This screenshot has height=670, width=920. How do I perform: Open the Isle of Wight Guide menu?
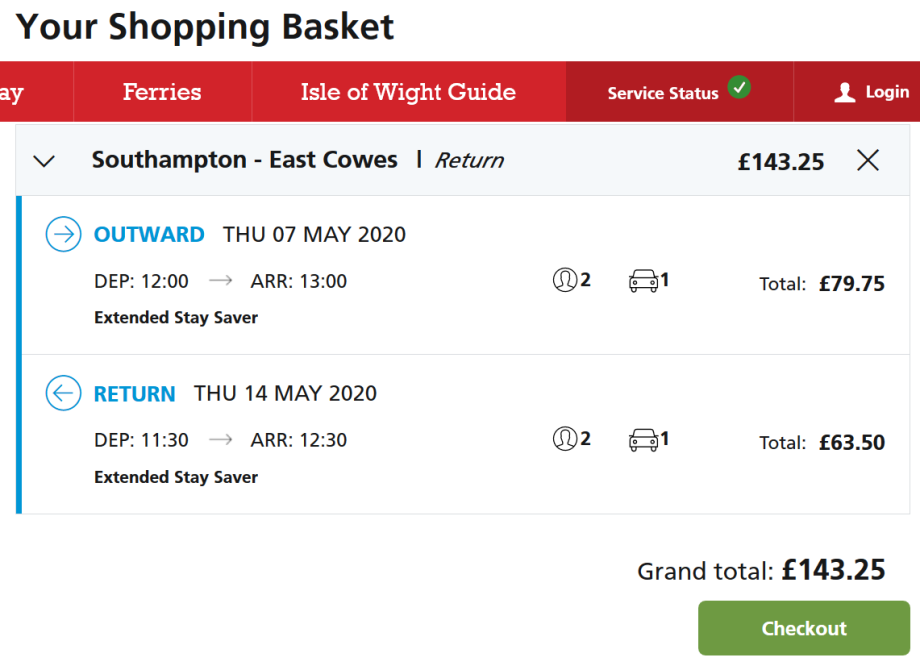[408, 92]
